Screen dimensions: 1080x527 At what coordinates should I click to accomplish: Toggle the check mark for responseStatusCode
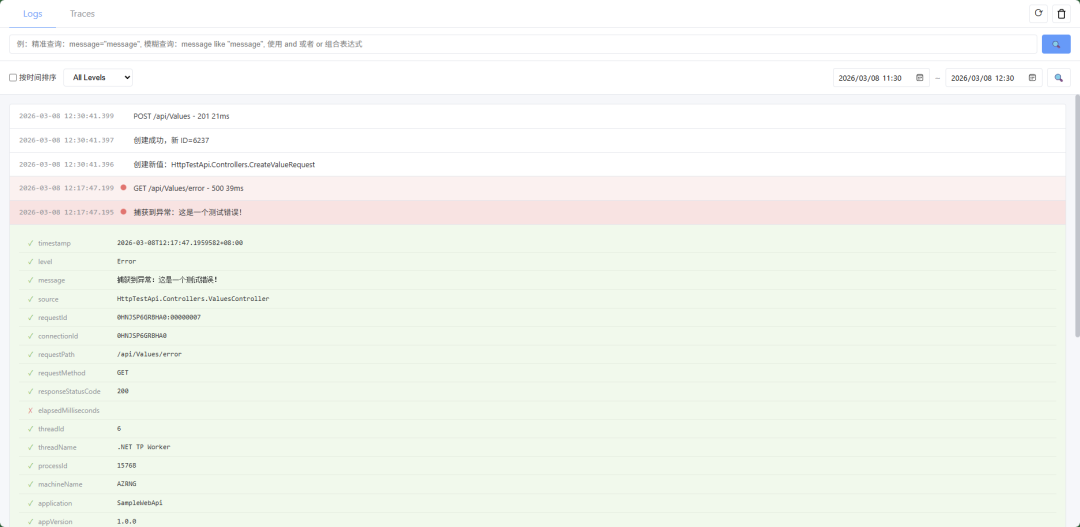[x=30, y=391]
